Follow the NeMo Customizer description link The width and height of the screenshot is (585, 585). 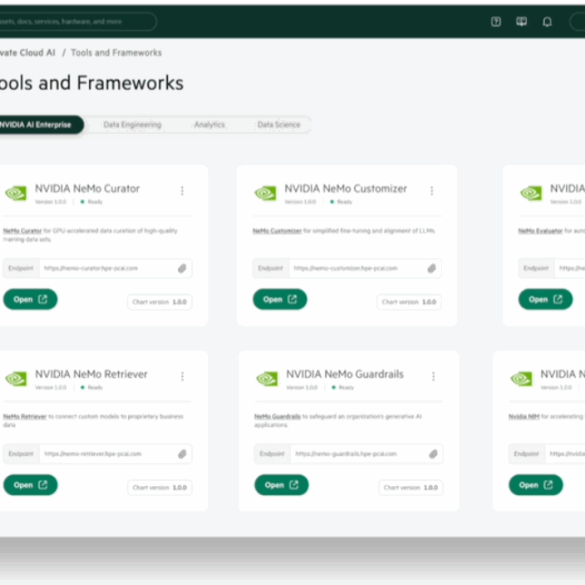[x=277, y=231]
